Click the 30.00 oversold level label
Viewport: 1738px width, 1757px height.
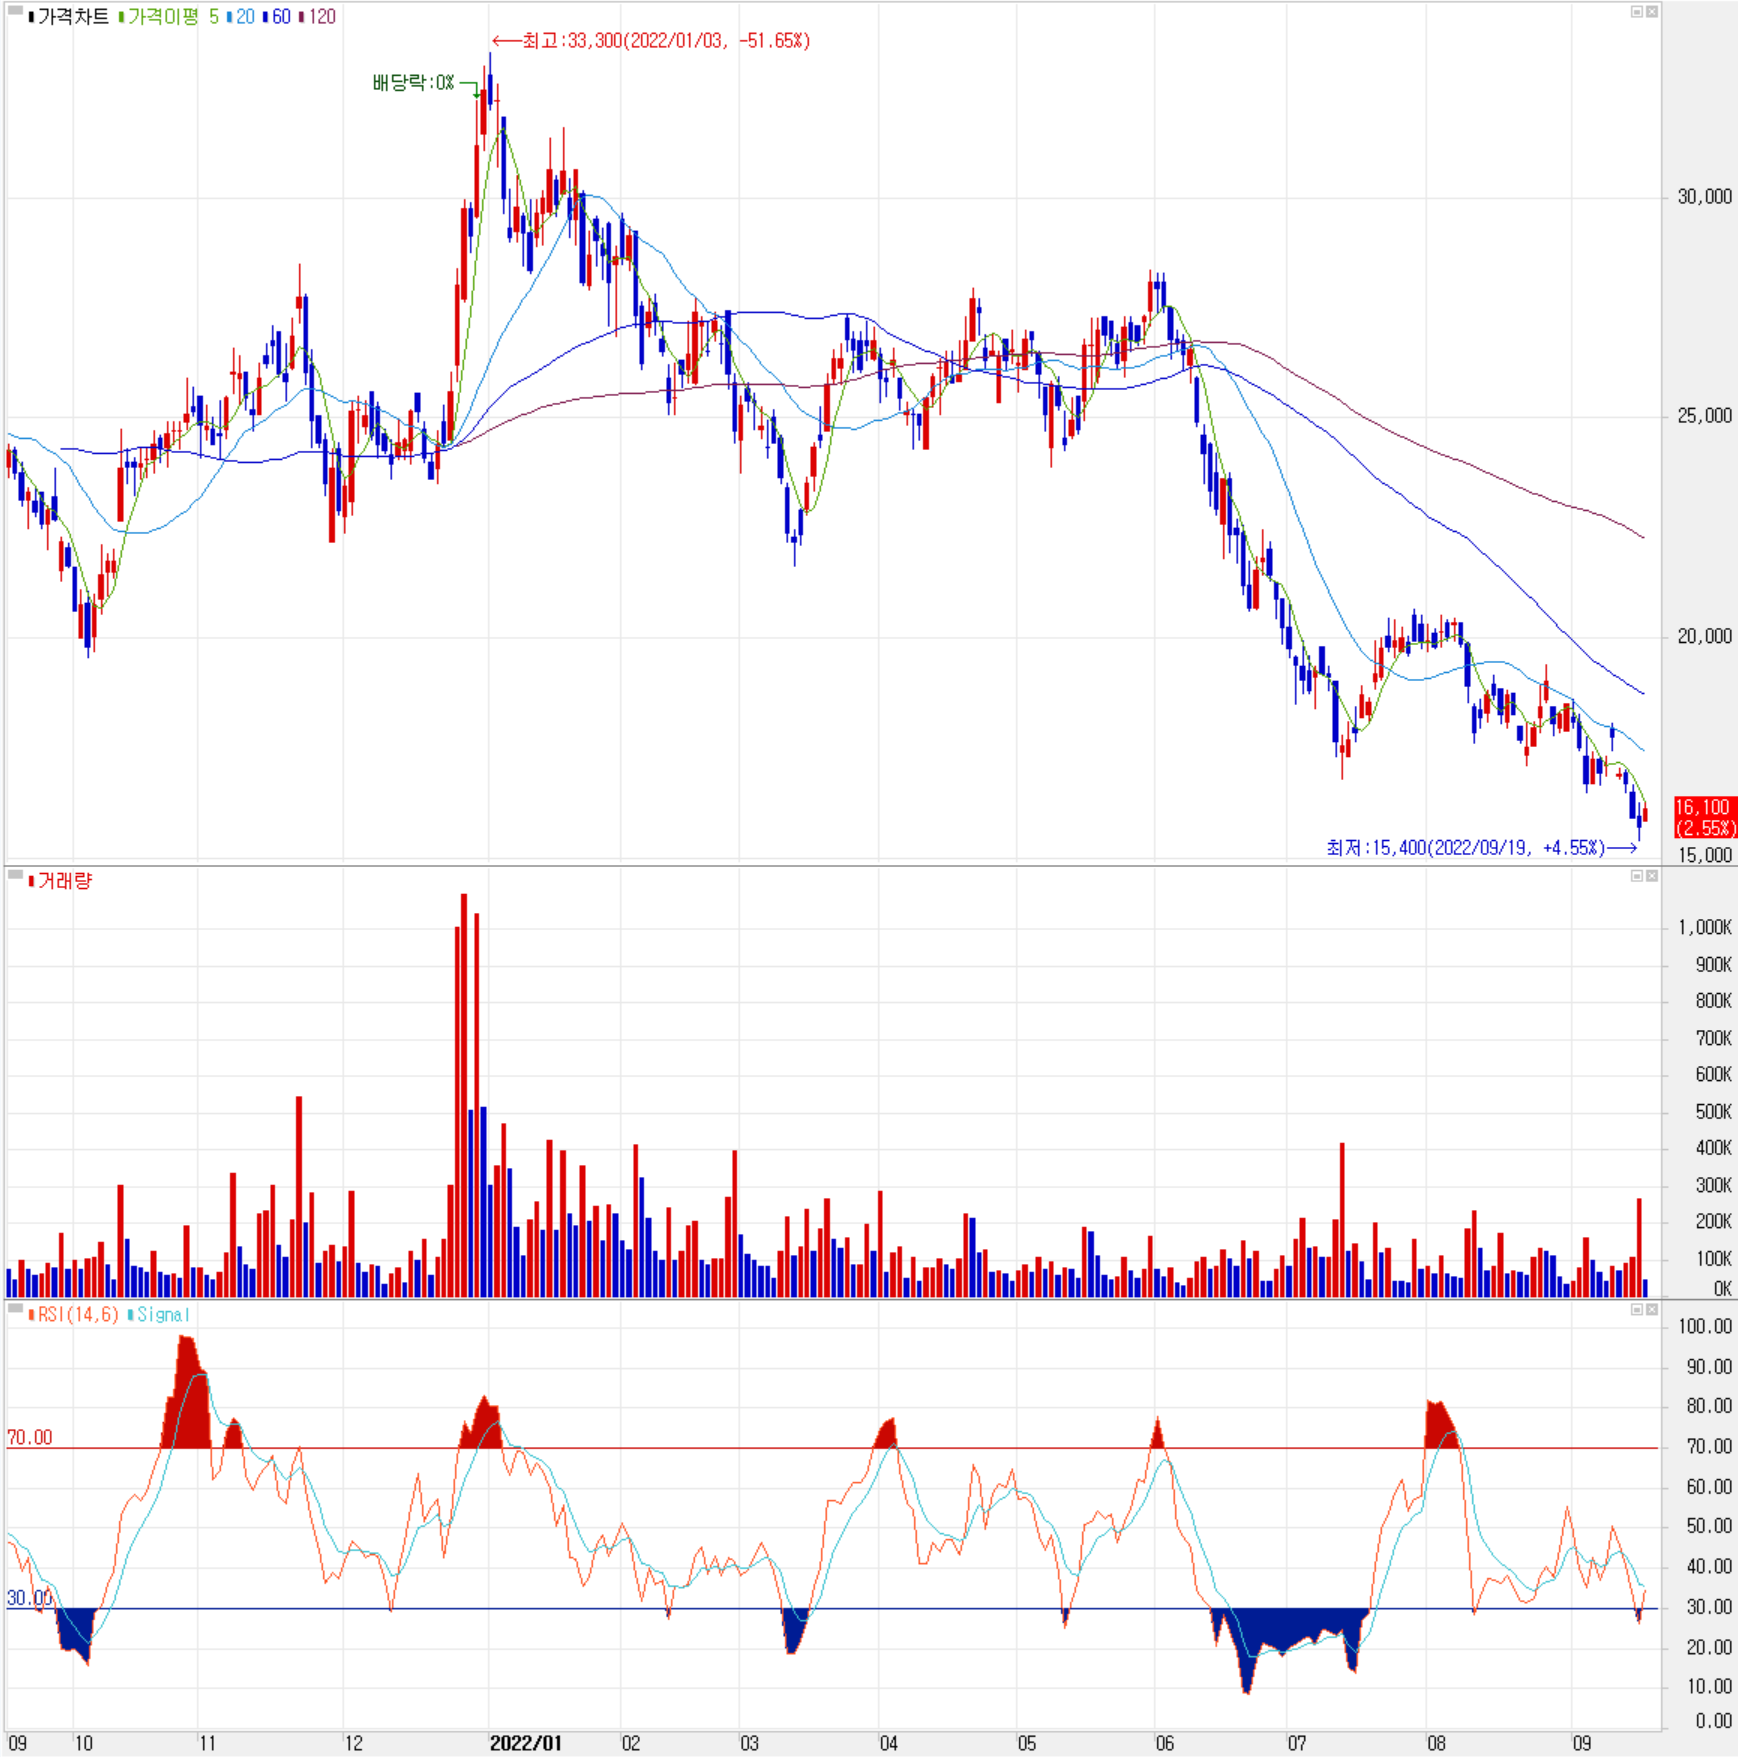(x=29, y=1598)
